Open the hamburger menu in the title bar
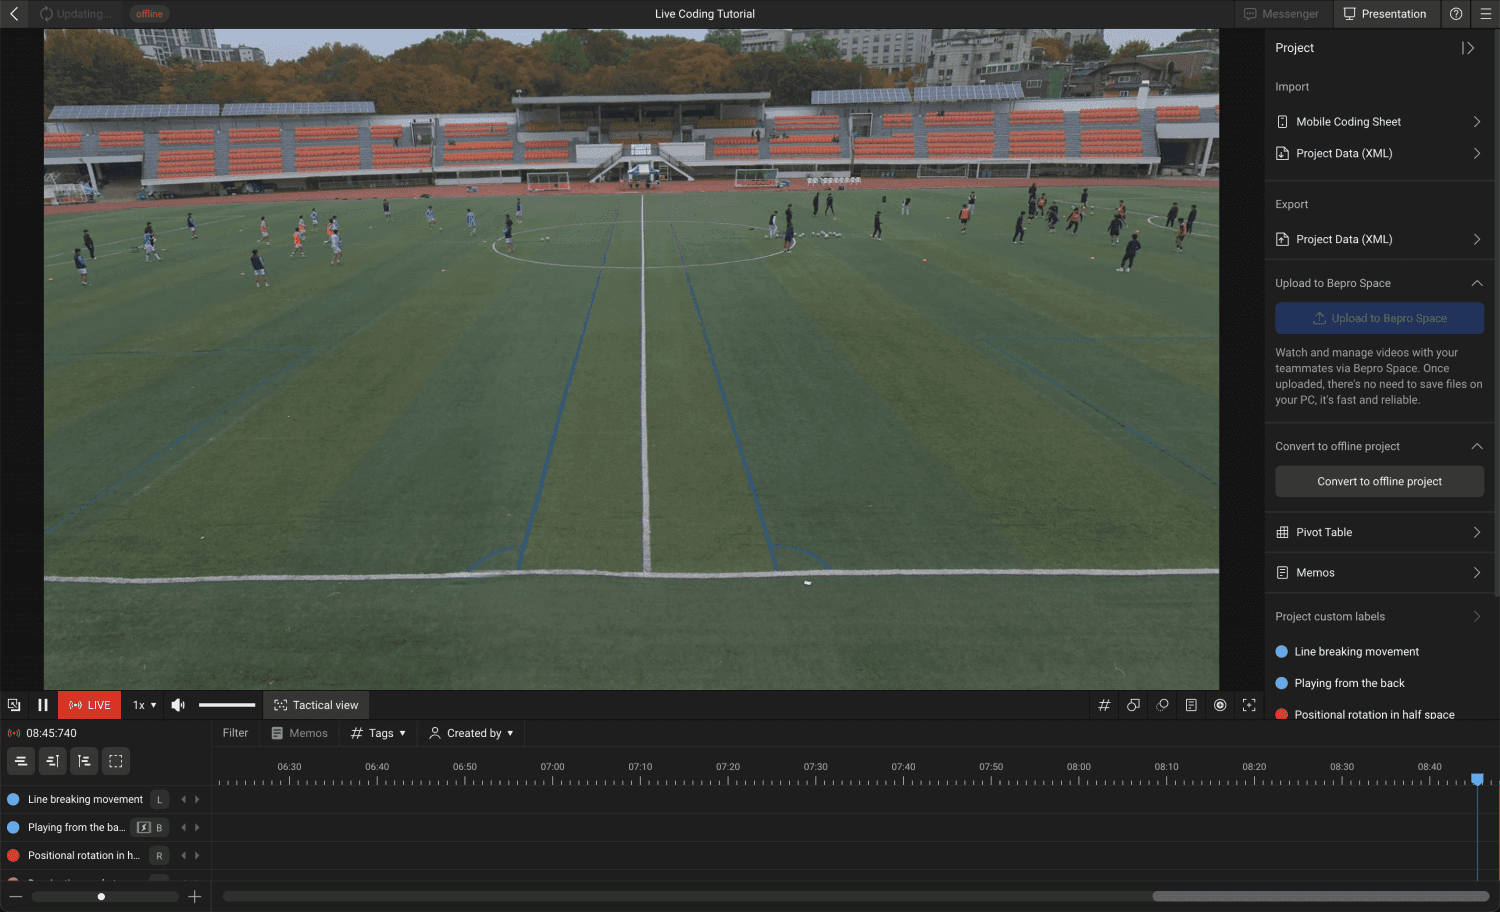The image size is (1500, 912). pyautogui.click(x=1486, y=14)
